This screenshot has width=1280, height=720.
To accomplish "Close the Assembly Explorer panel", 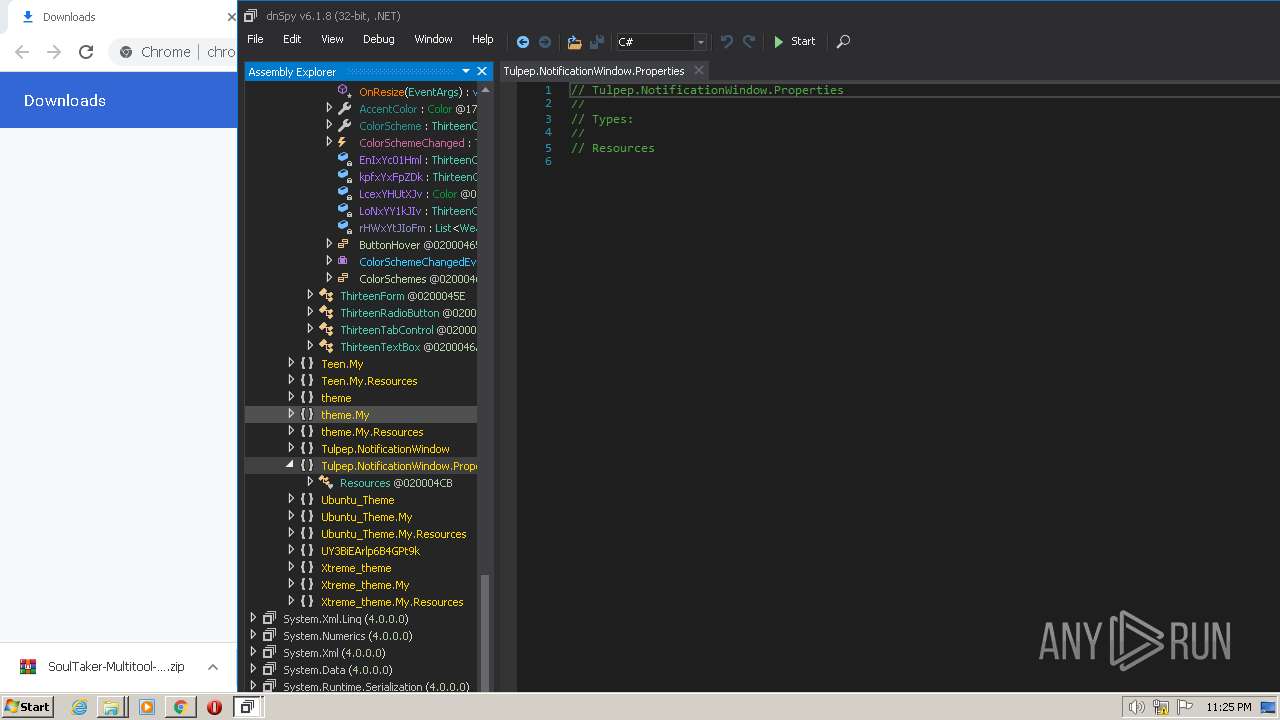I will [482, 71].
